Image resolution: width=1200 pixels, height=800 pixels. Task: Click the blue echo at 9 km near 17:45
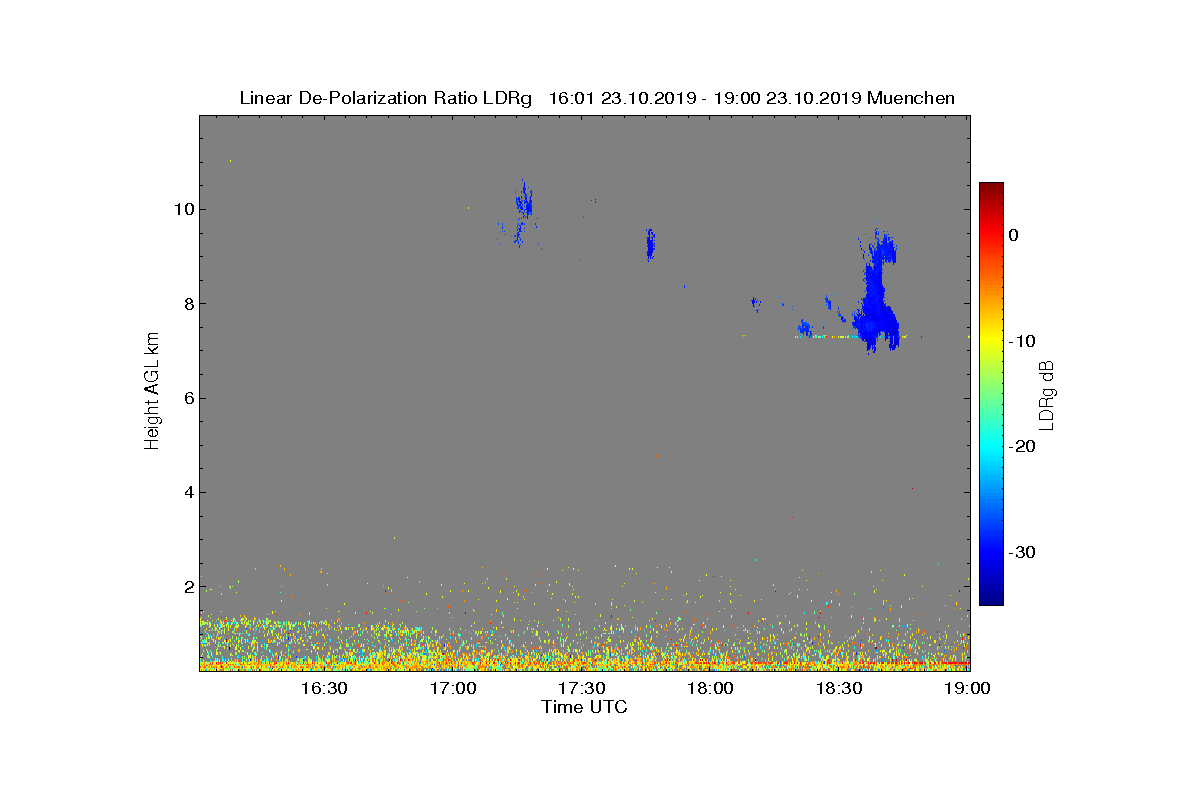point(650,244)
